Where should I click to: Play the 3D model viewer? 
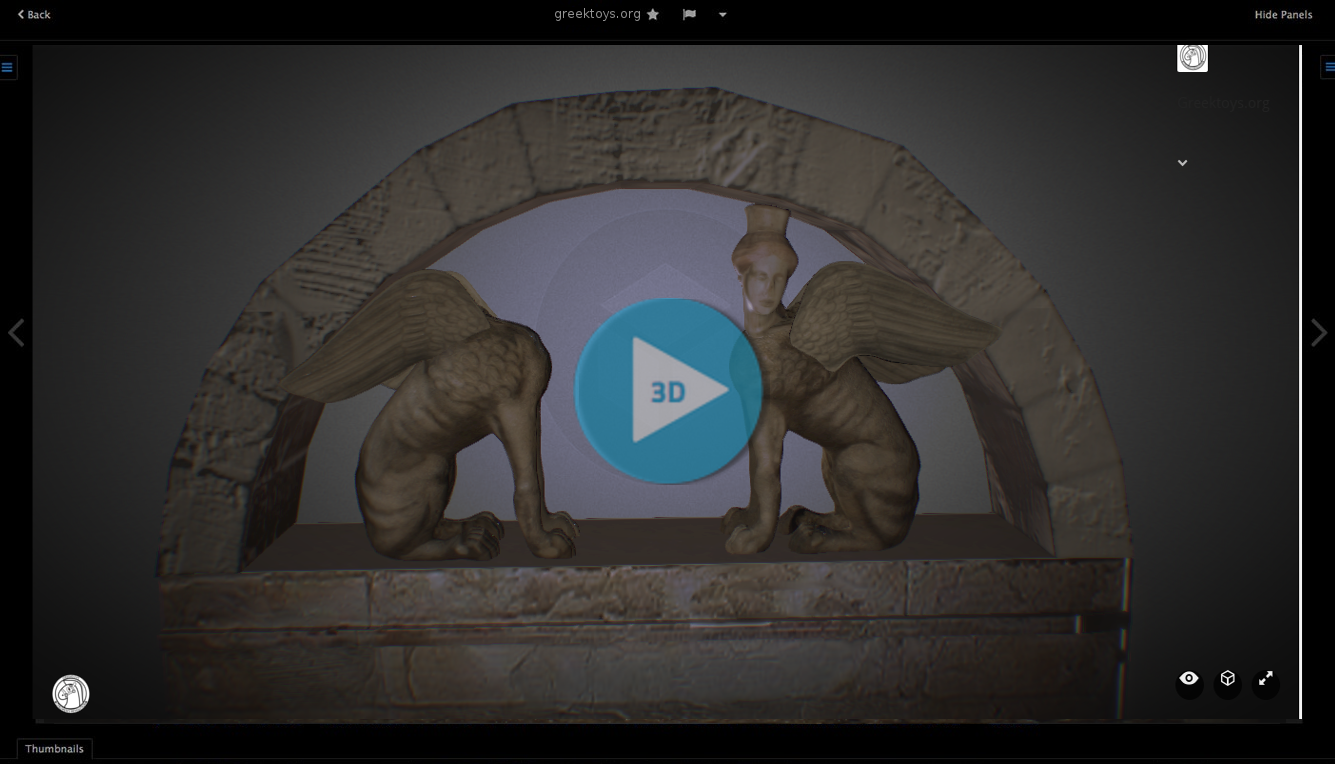(668, 391)
